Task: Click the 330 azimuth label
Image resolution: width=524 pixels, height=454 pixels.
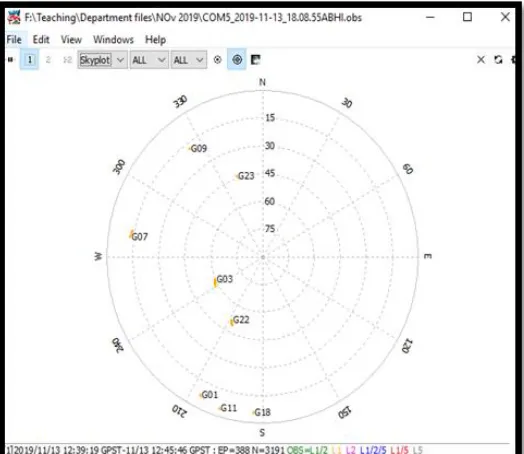Action: pos(180,102)
